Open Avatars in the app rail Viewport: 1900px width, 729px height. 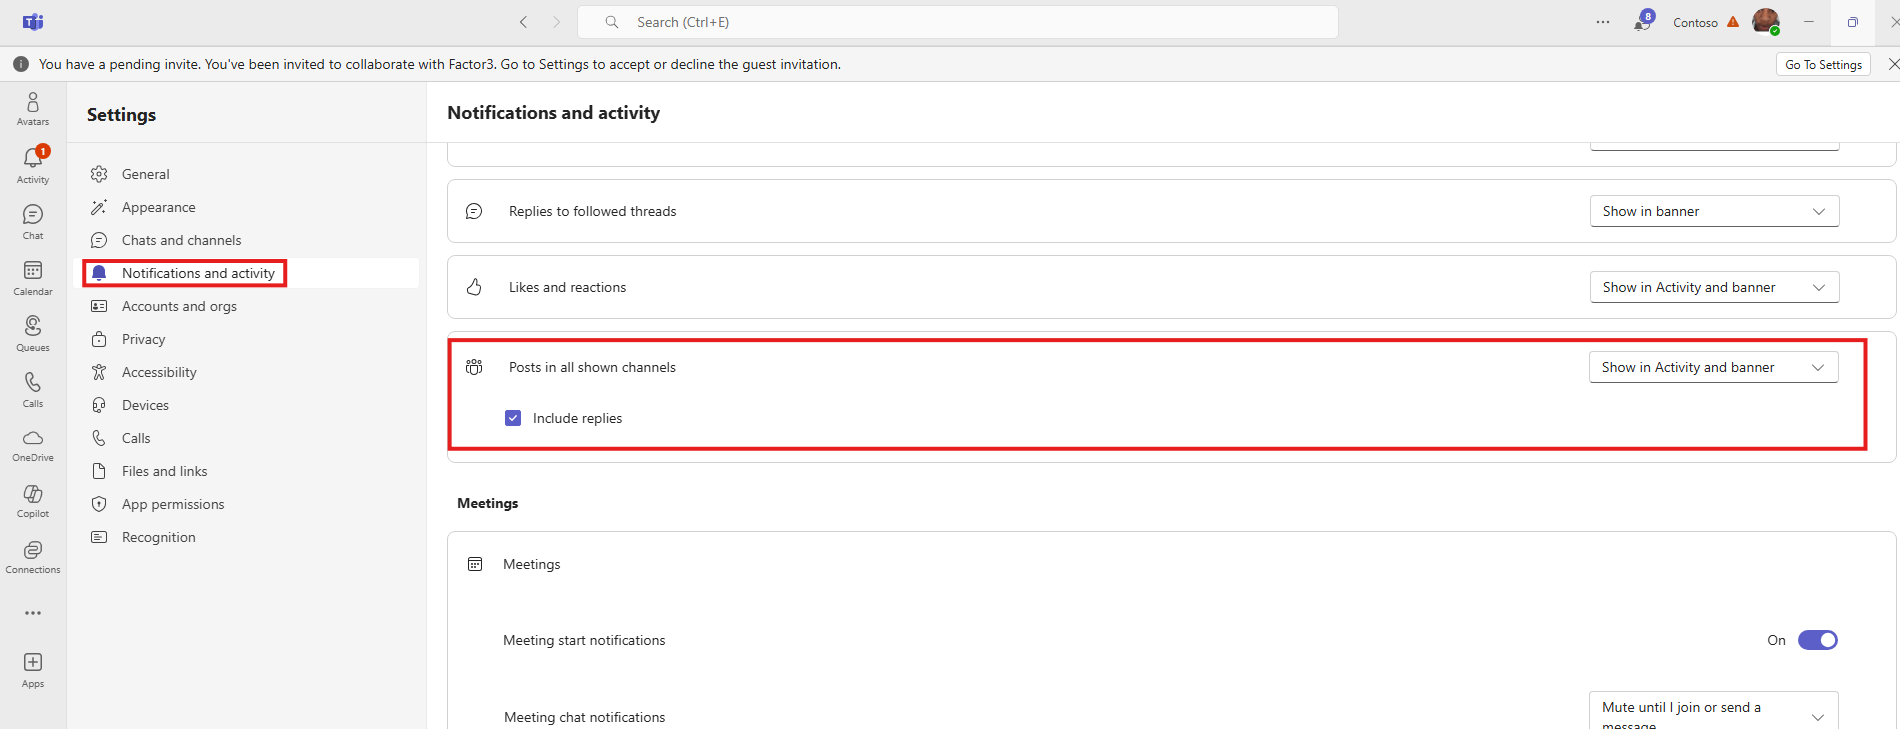tap(33, 109)
